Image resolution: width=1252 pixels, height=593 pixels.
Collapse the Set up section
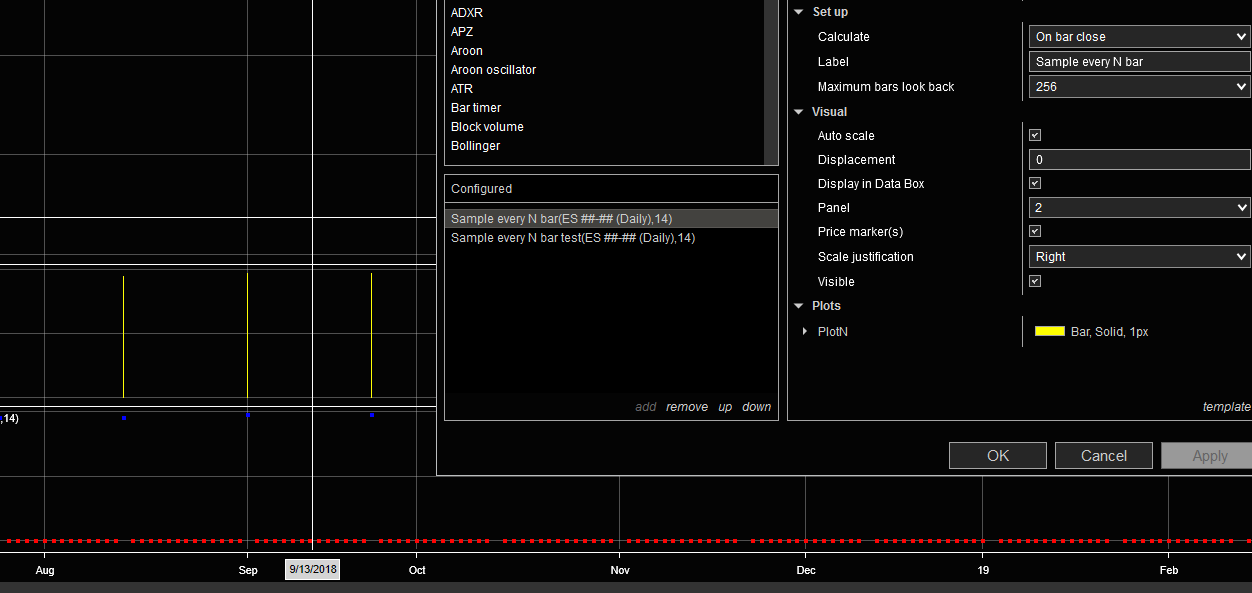799,12
